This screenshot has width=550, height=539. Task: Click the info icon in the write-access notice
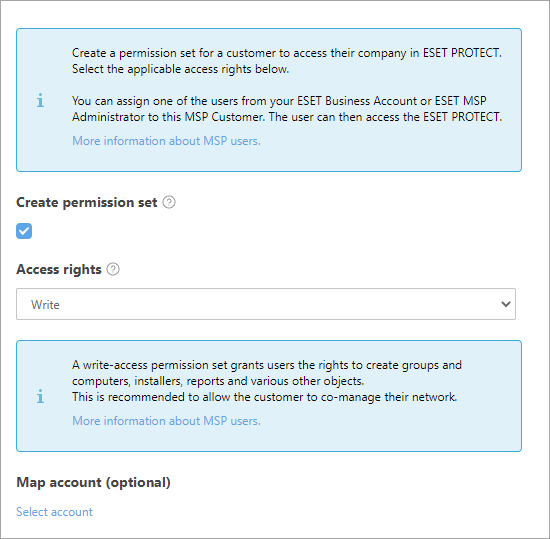click(40, 396)
